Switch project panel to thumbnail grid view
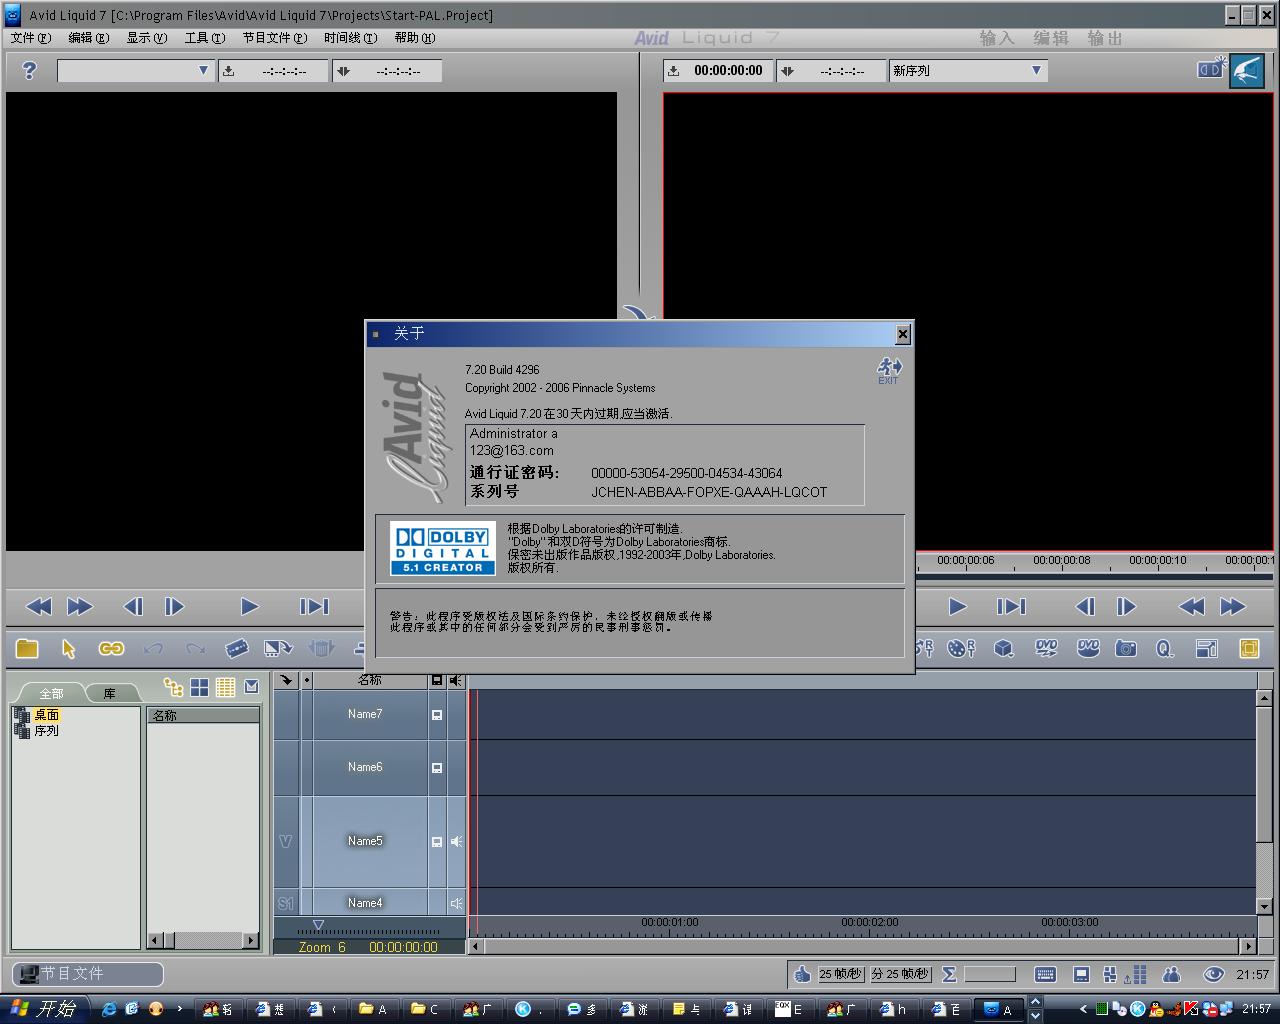This screenshot has height=1024, width=1280. click(200, 687)
